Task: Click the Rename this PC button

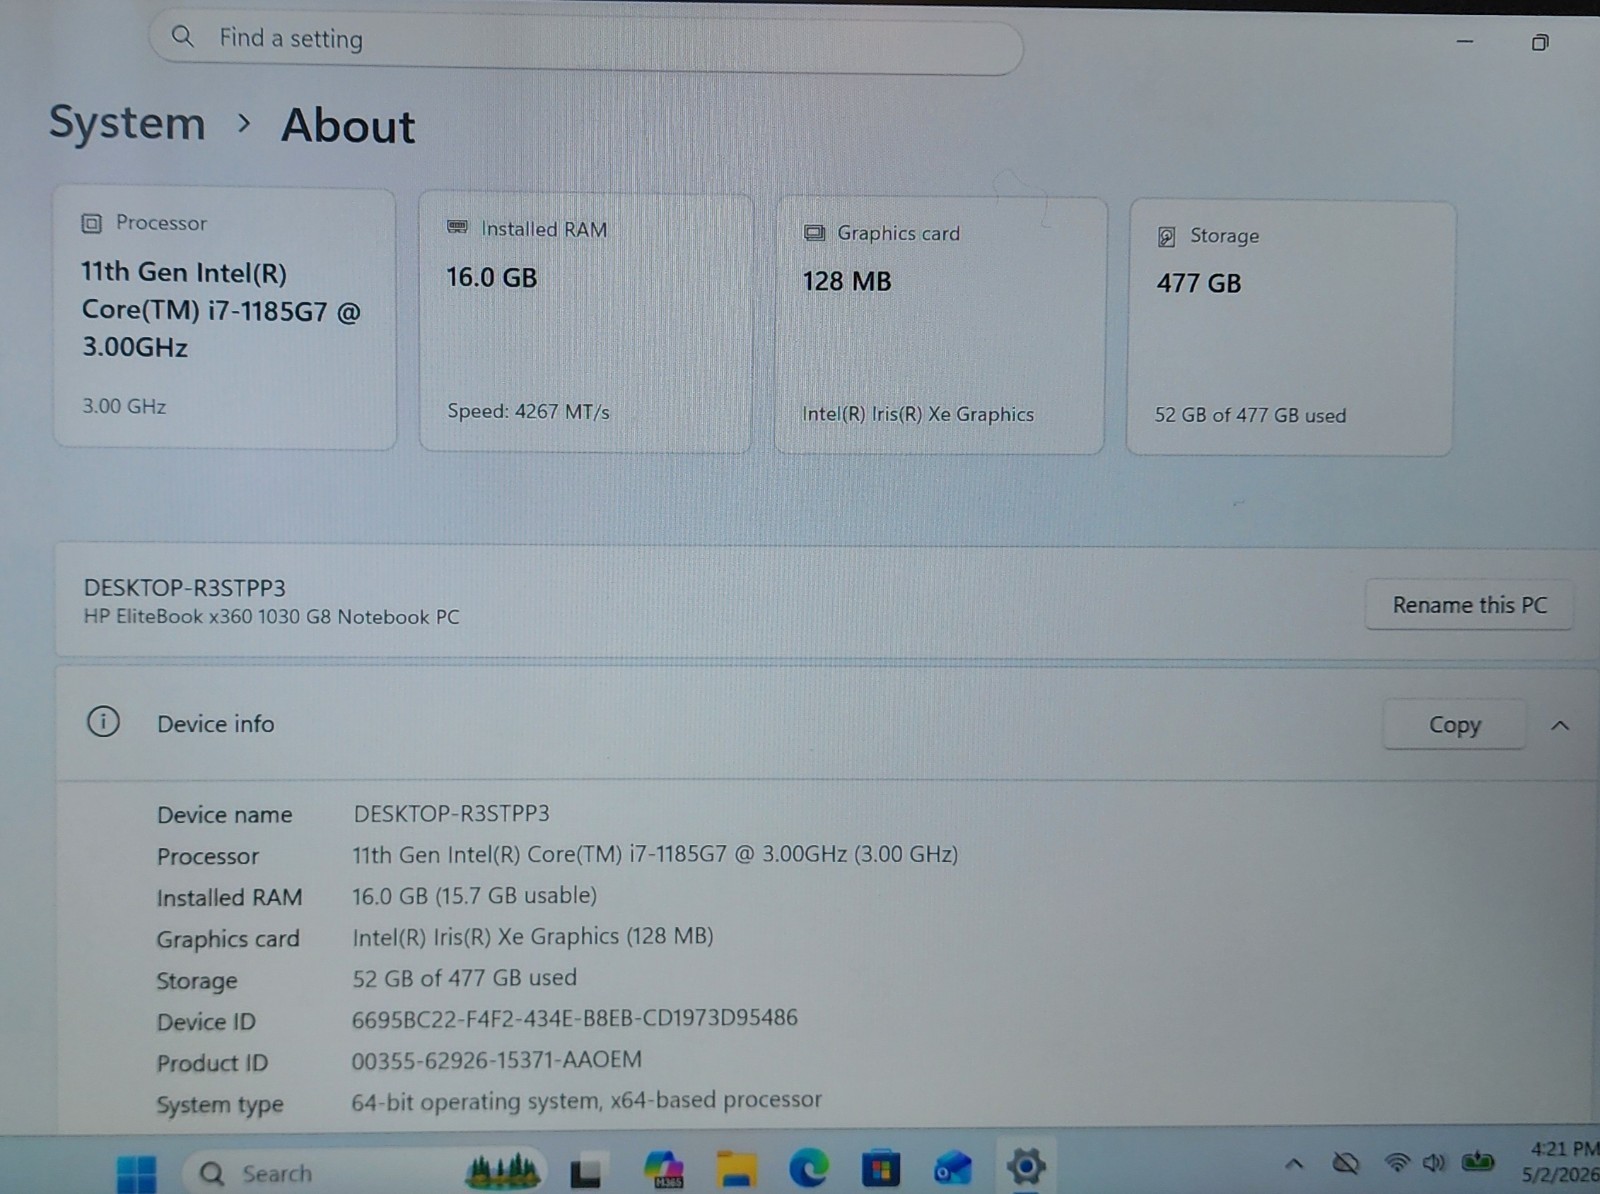Action: coord(1469,605)
